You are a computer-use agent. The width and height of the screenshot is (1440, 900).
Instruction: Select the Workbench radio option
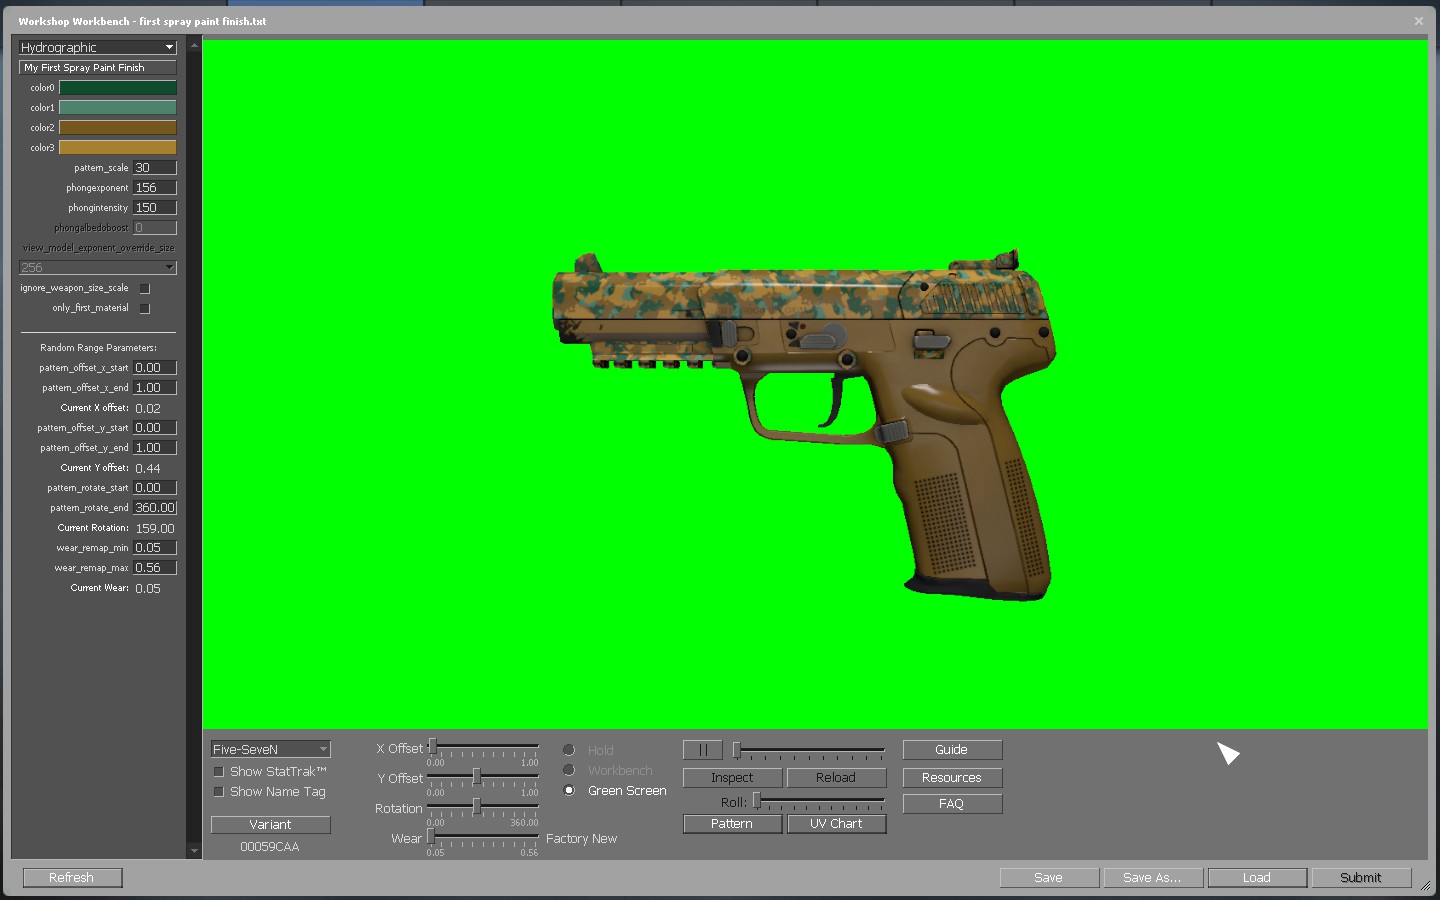point(569,770)
